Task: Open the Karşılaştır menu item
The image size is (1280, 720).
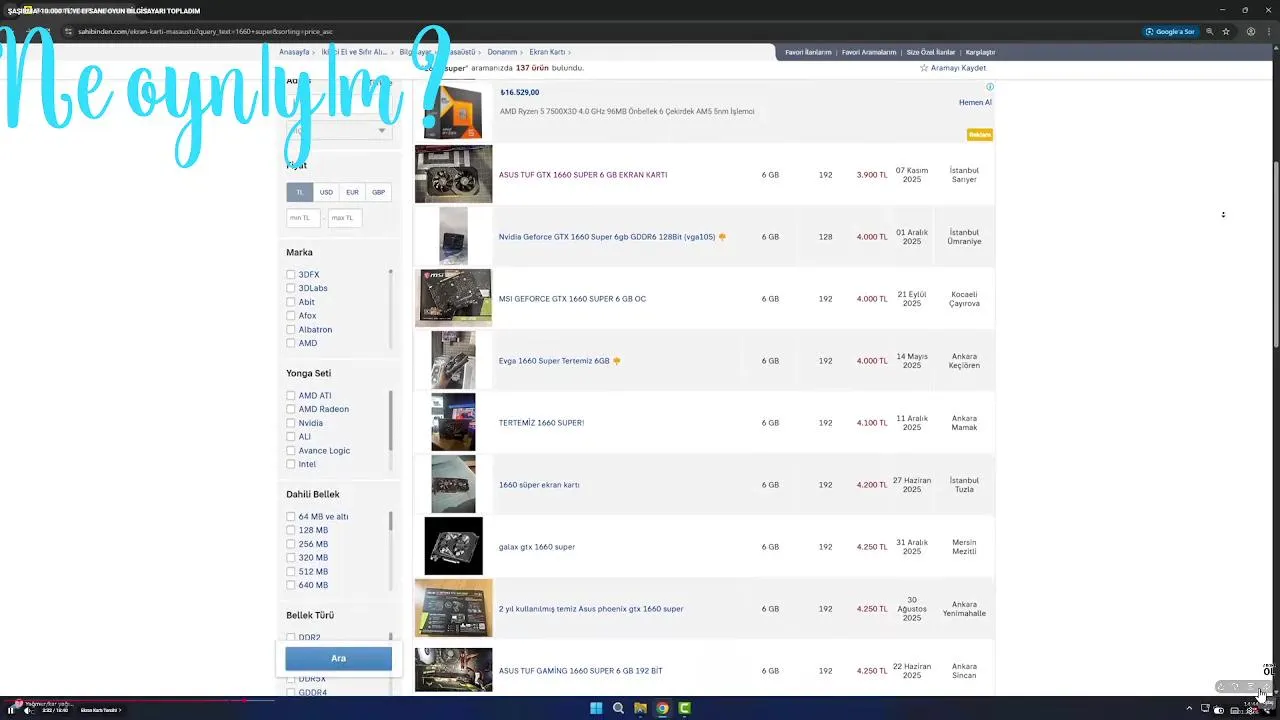Action: 980,52
